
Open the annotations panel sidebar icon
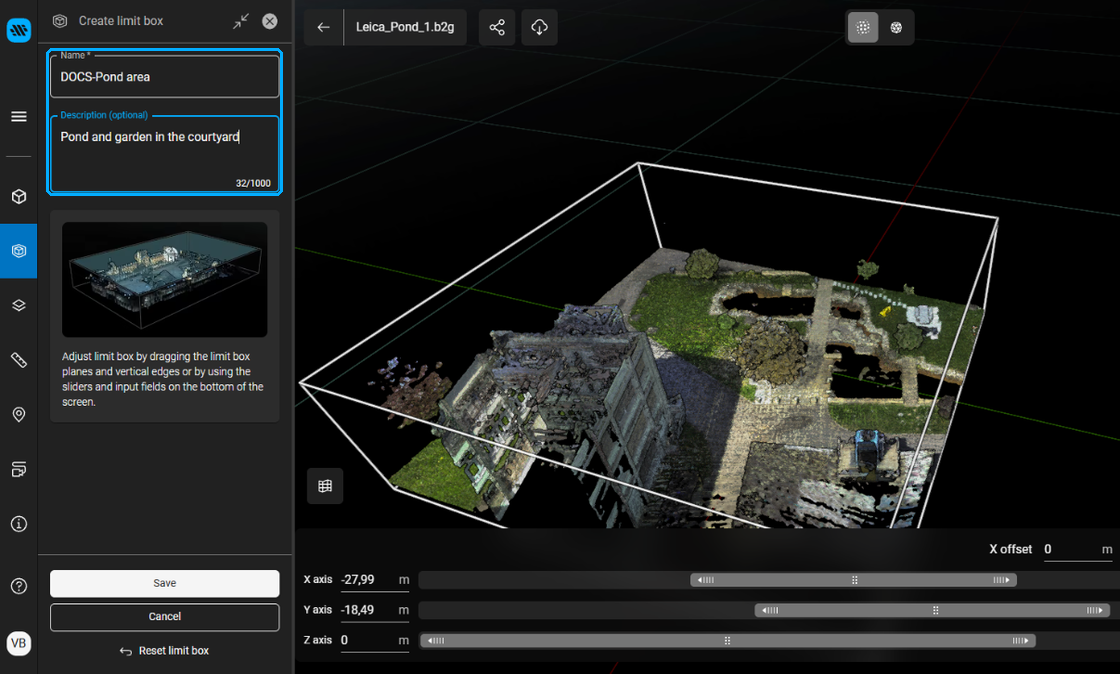19,469
